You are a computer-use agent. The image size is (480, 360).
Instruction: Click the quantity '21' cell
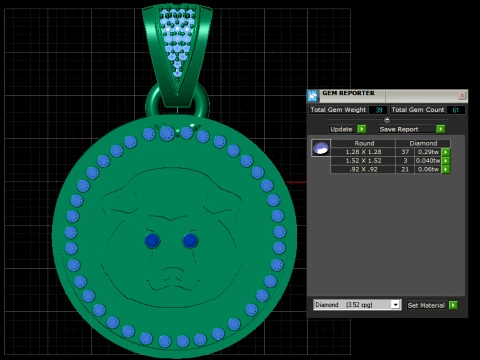tap(405, 169)
